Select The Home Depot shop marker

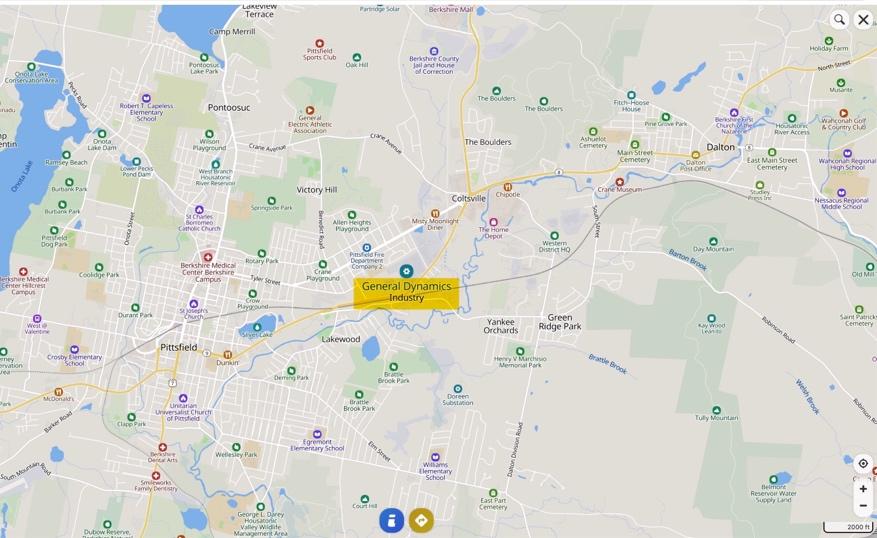[x=493, y=222]
